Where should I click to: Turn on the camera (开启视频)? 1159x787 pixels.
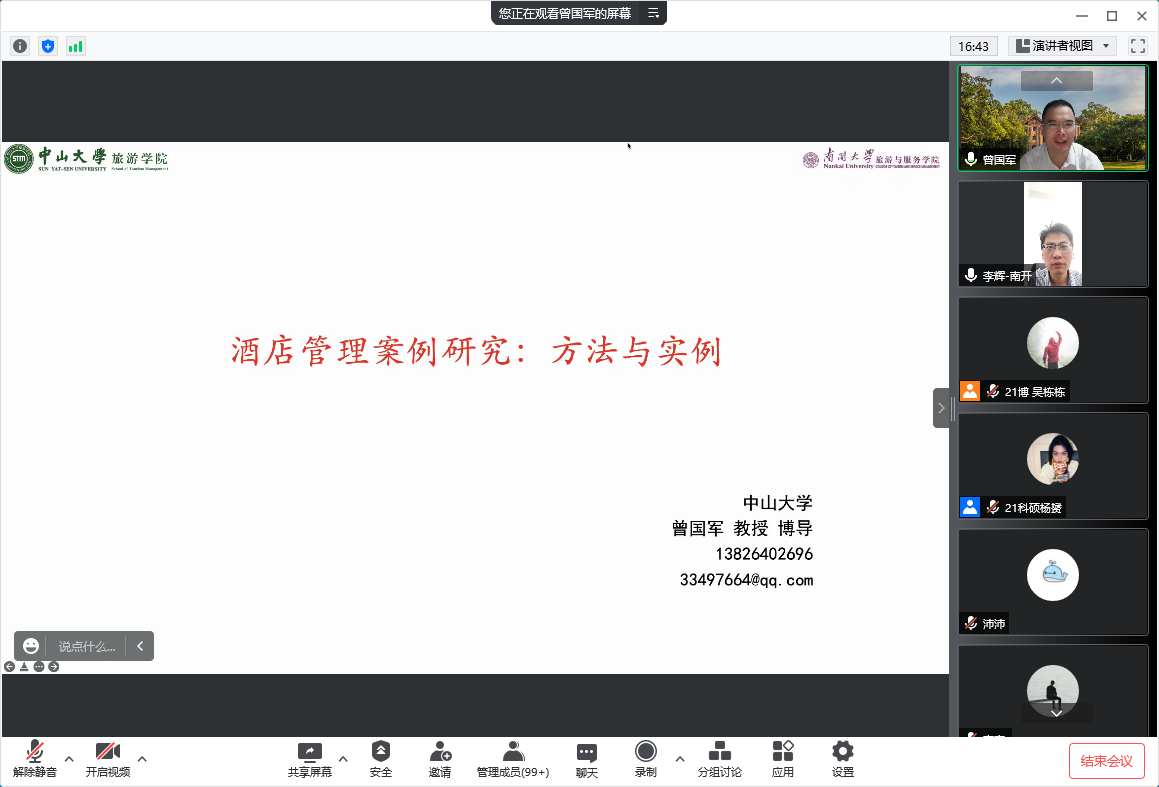(107, 759)
